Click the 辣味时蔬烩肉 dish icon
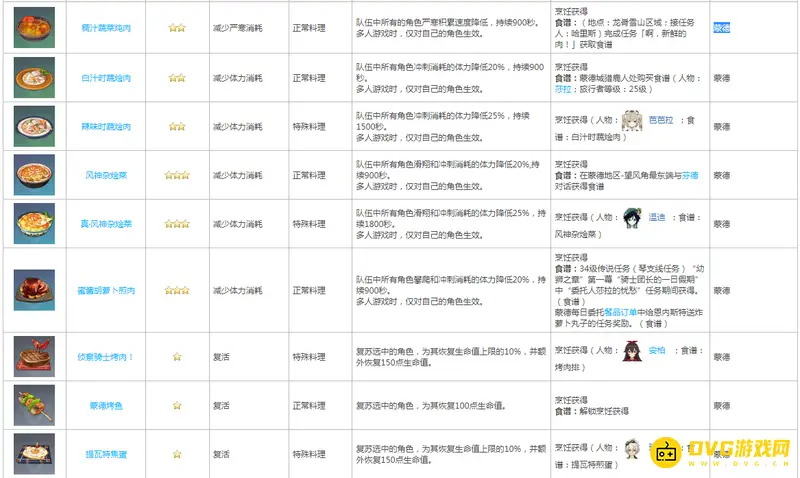Viewport: 800px width, 478px height. (x=34, y=126)
